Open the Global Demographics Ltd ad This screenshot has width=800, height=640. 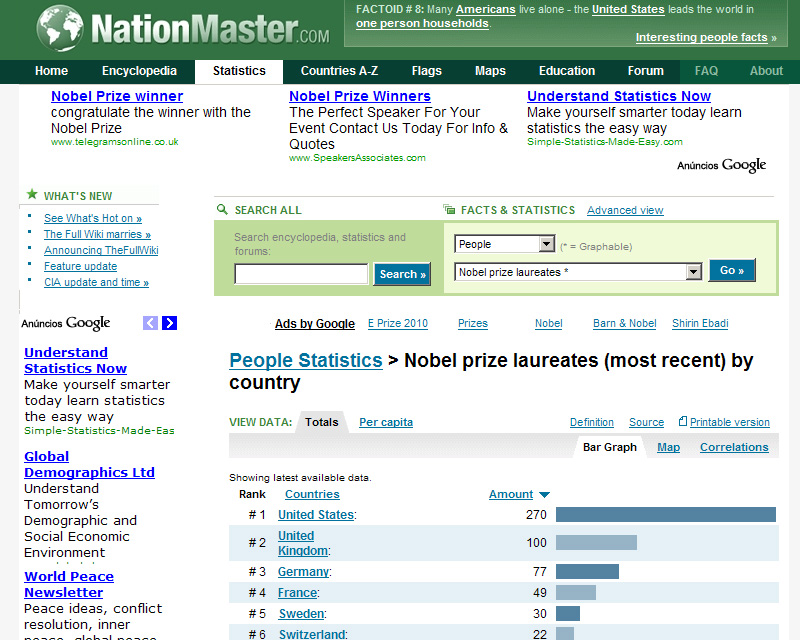point(89,464)
